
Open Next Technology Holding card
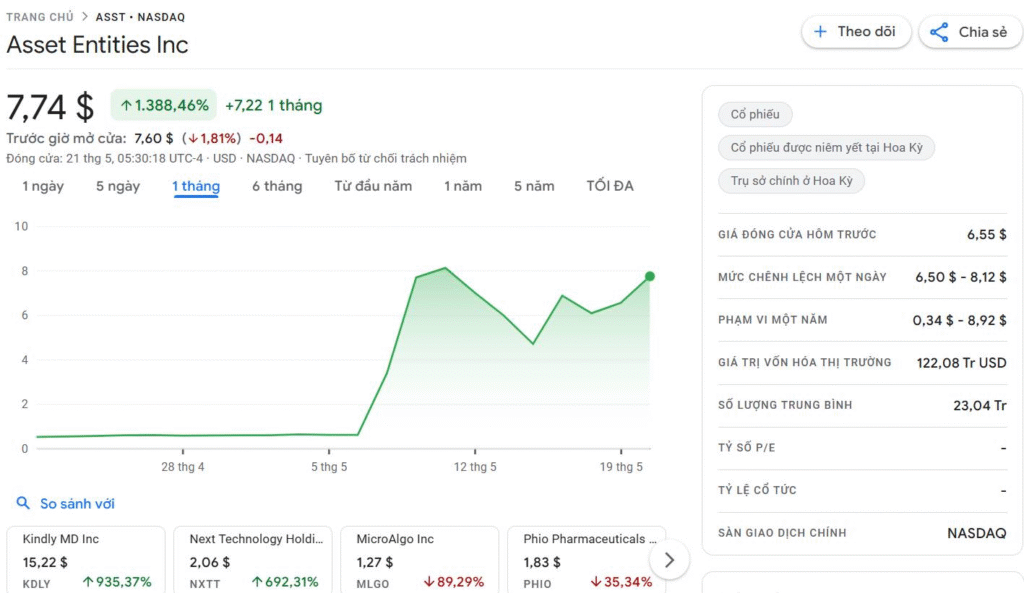click(253, 560)
